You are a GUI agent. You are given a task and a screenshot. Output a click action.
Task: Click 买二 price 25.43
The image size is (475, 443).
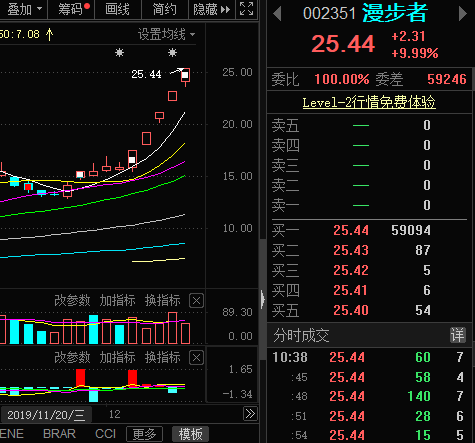(x=351, y=250)
